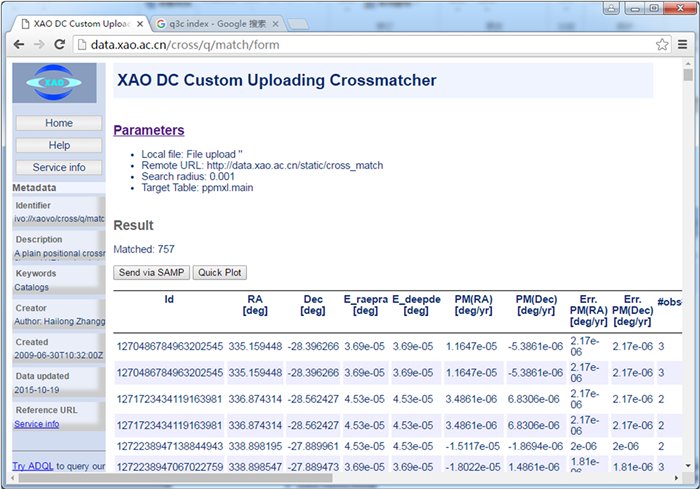Viewport: 700px width, 489px height.
Task: Bookmark page with the star icon
Action: point(662,45)
